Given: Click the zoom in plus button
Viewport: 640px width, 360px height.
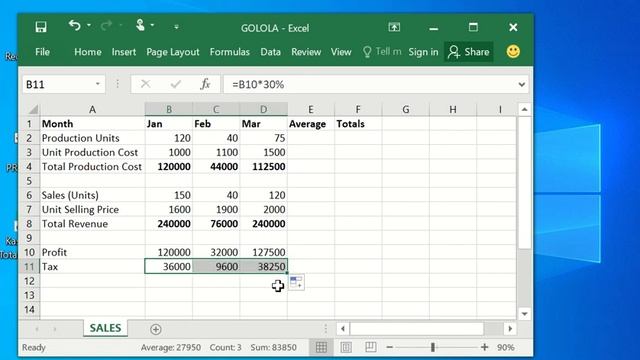Looking at the screenshot, I should coord(484,347).
